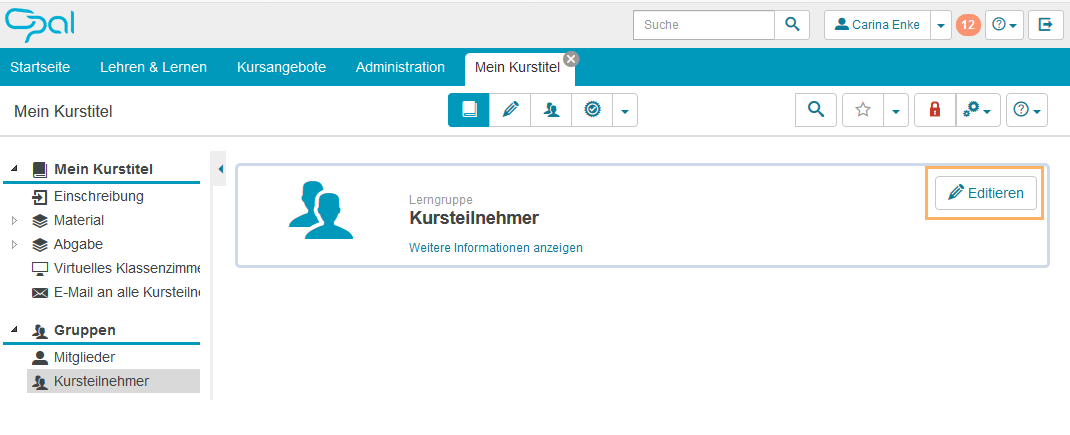
Task: Click the search magnifier button beside Suche
Action: click(792, 25)
